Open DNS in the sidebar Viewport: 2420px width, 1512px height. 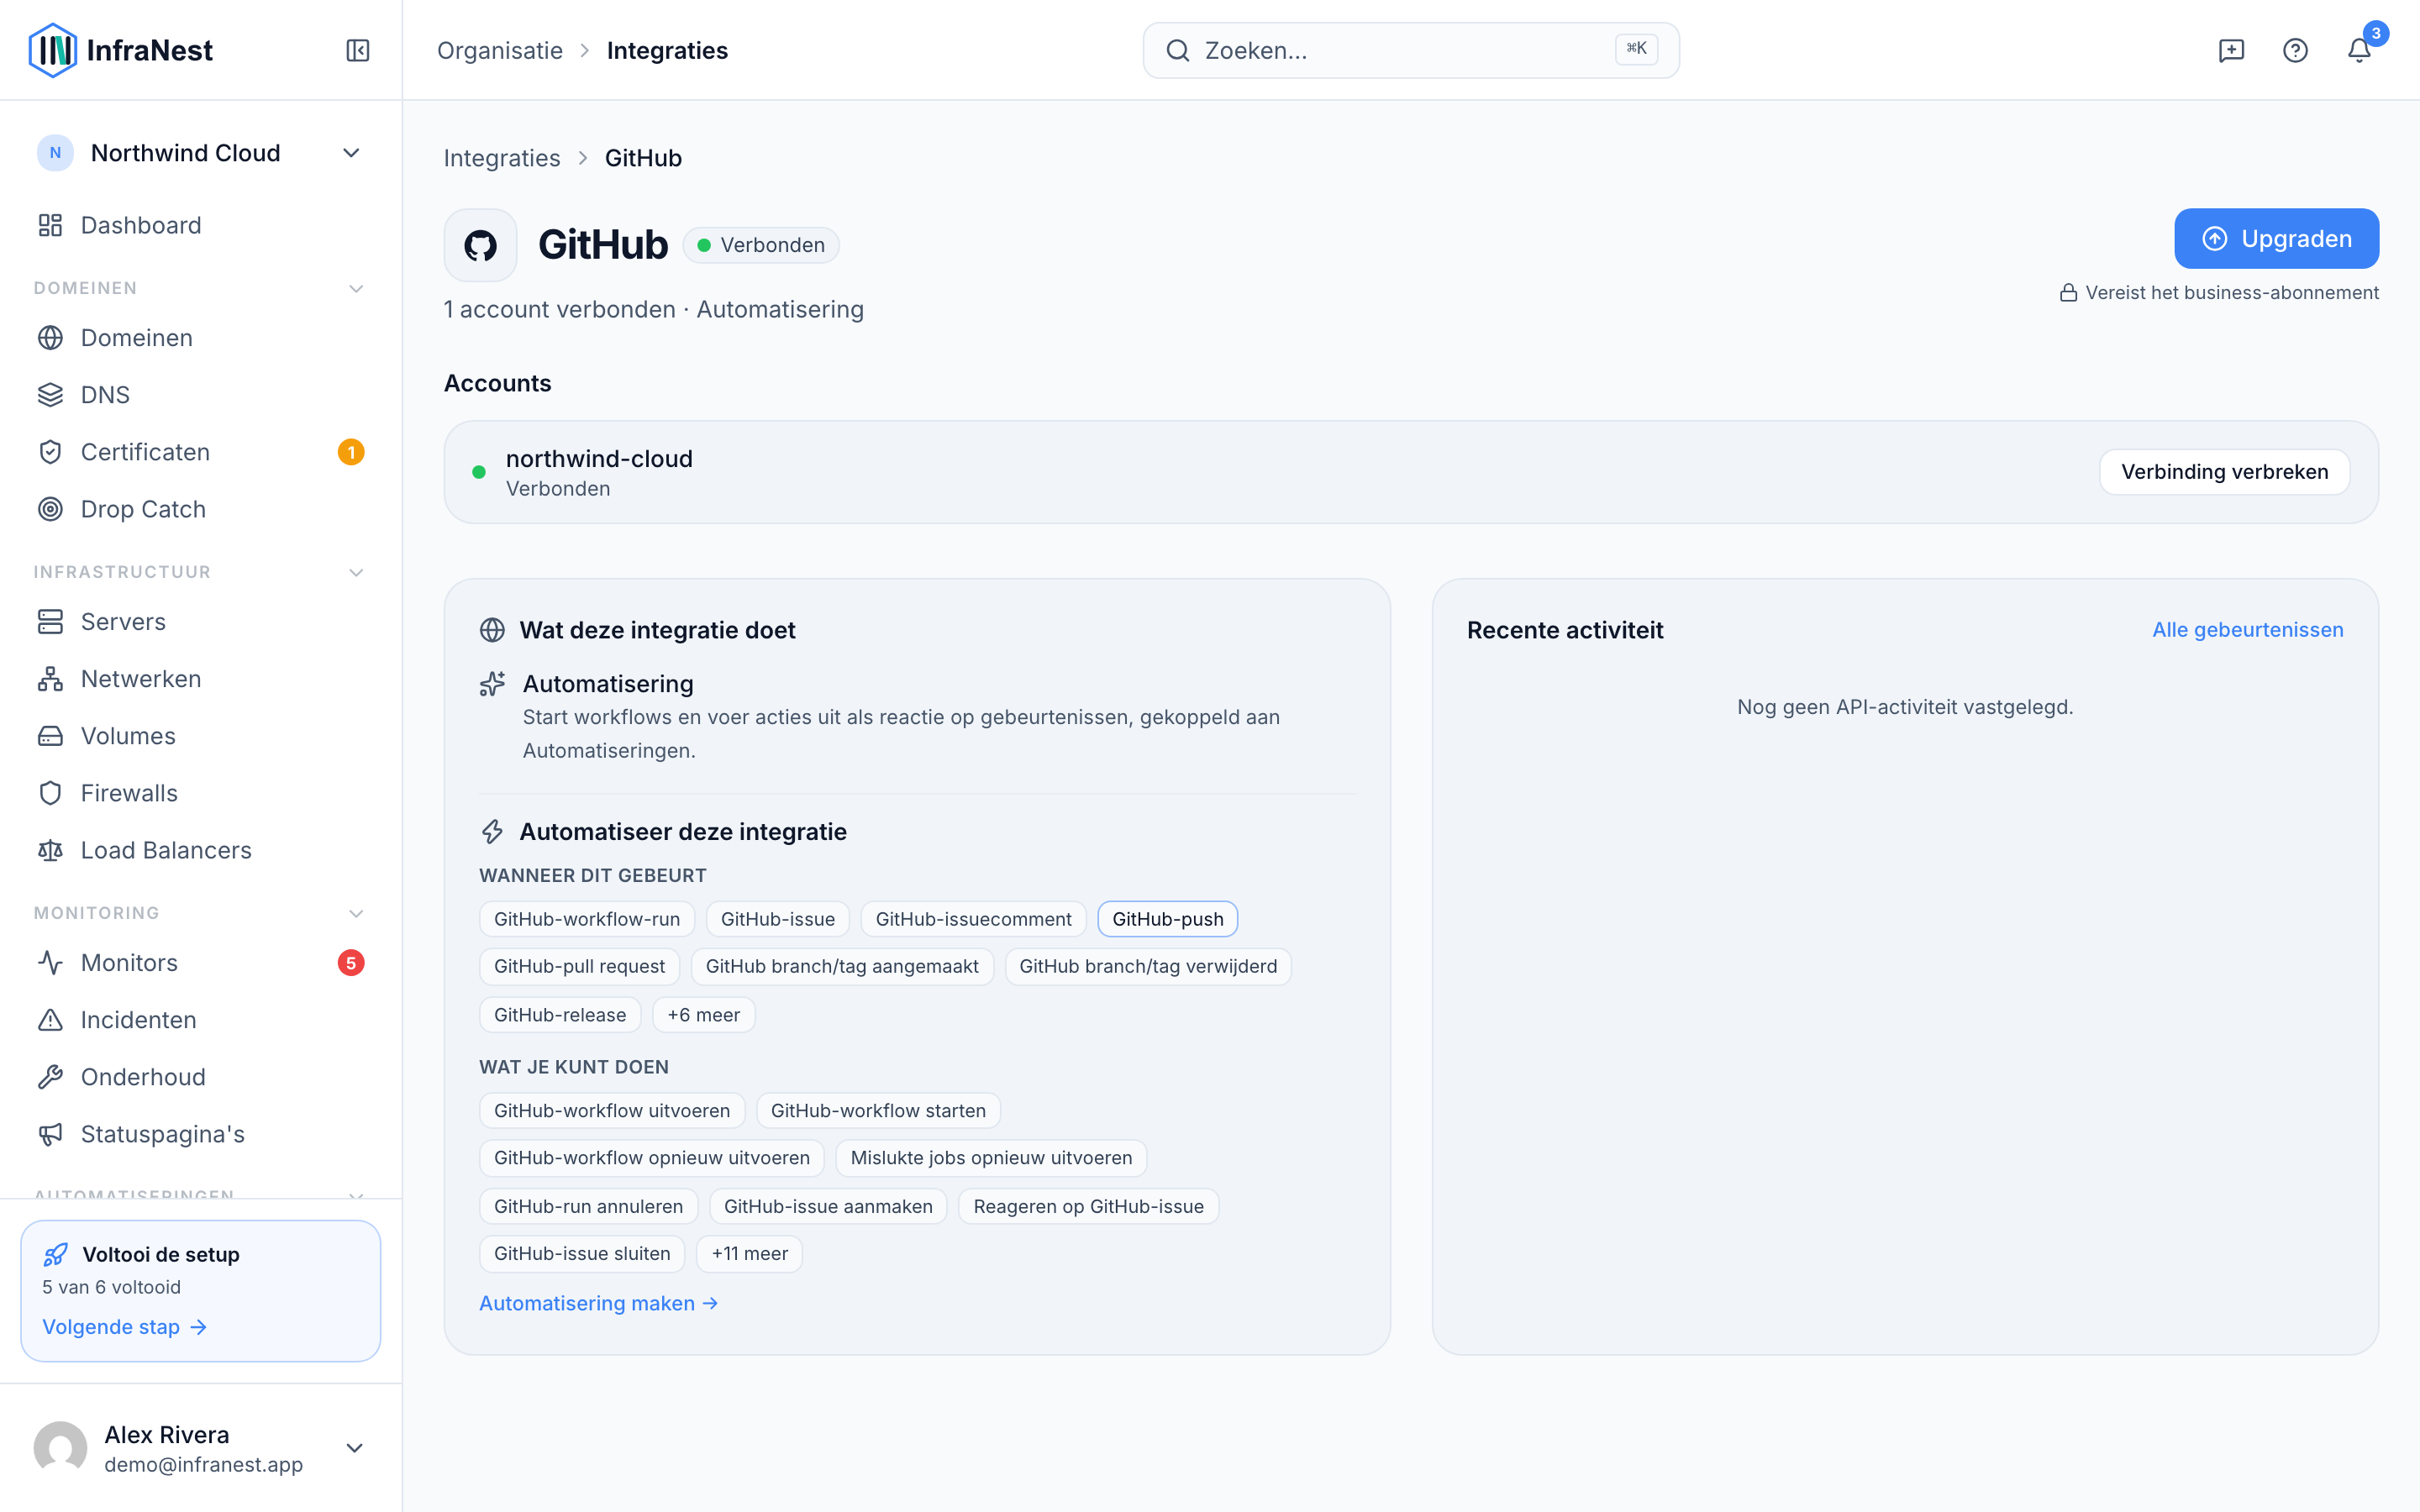(x=200, y=395)
